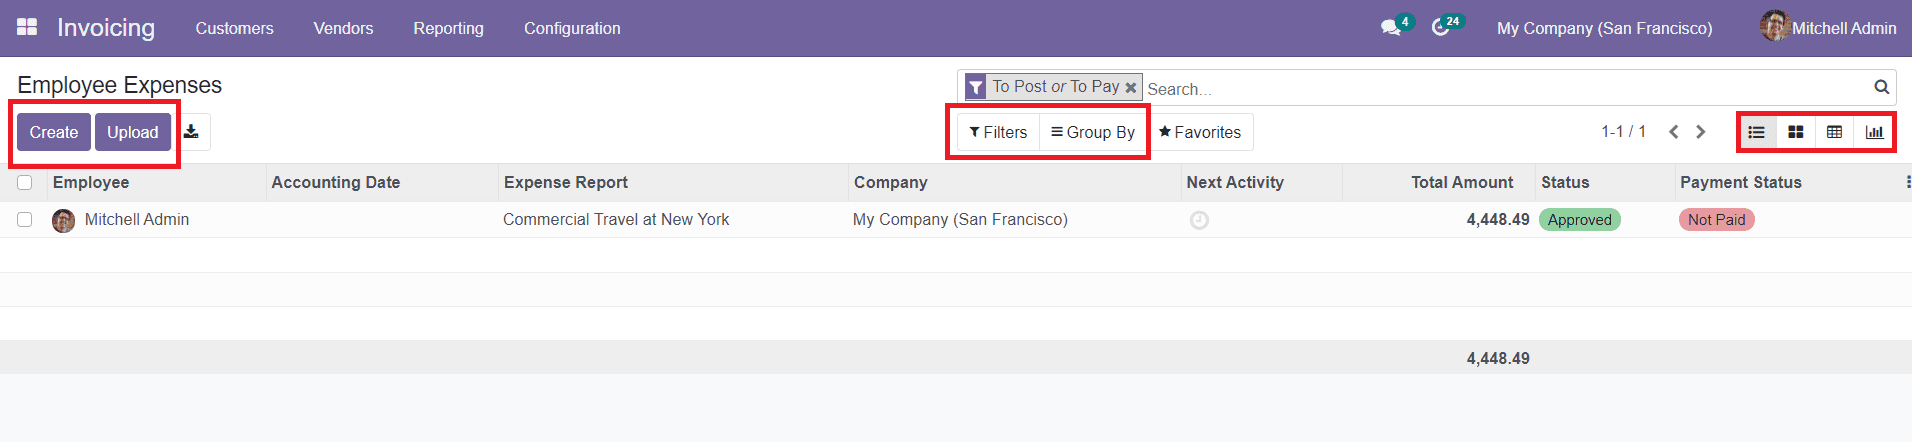1912x442 pixels.
Task: Click the Create button
Action: click(x=54, y=132)
